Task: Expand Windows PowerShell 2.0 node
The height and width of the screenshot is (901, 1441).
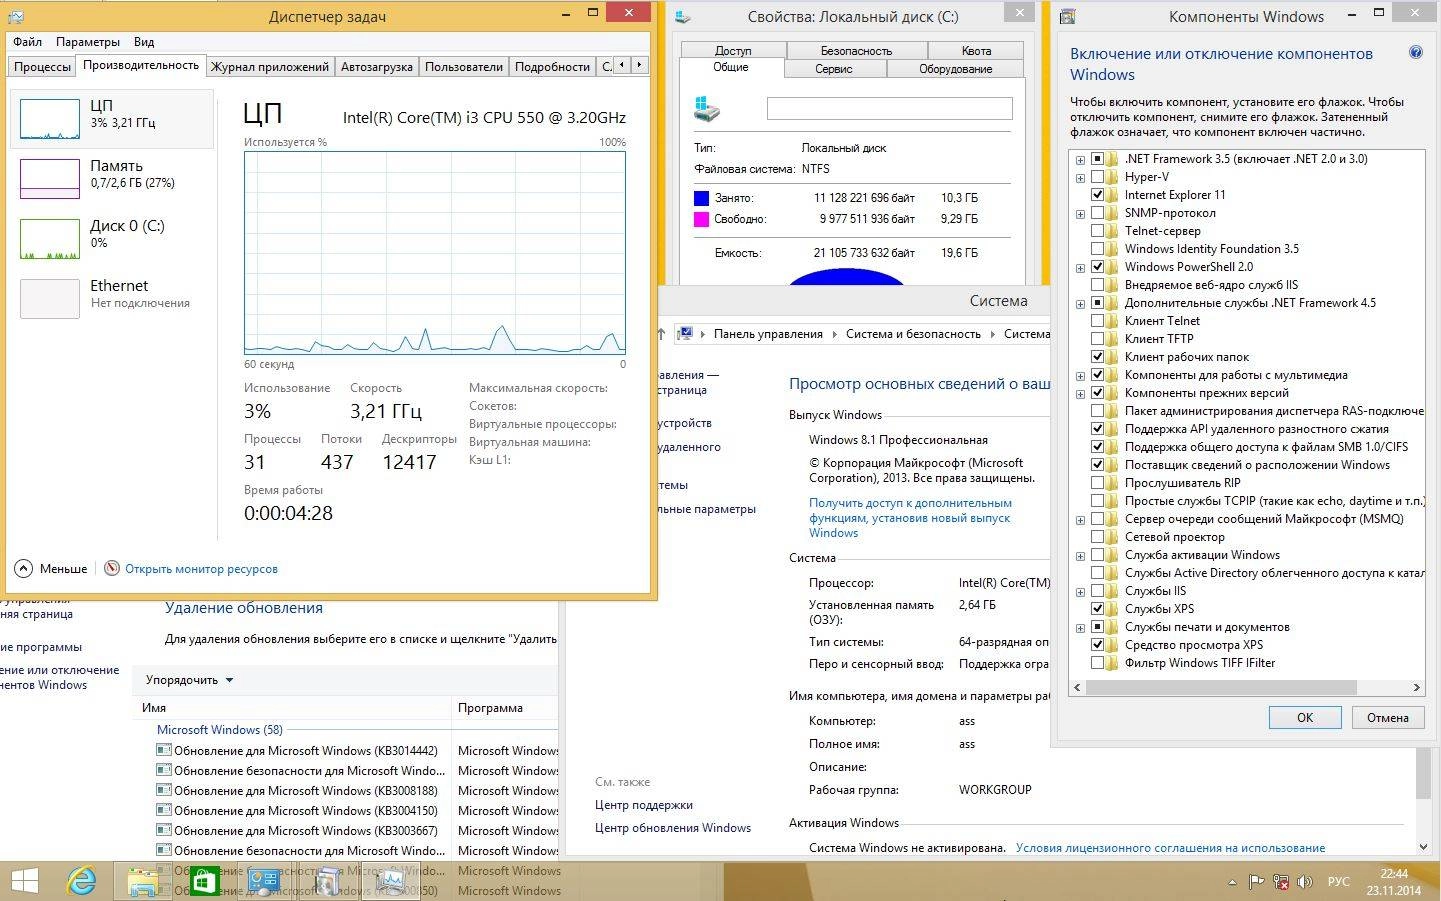Action: (x=1080, y=268)
